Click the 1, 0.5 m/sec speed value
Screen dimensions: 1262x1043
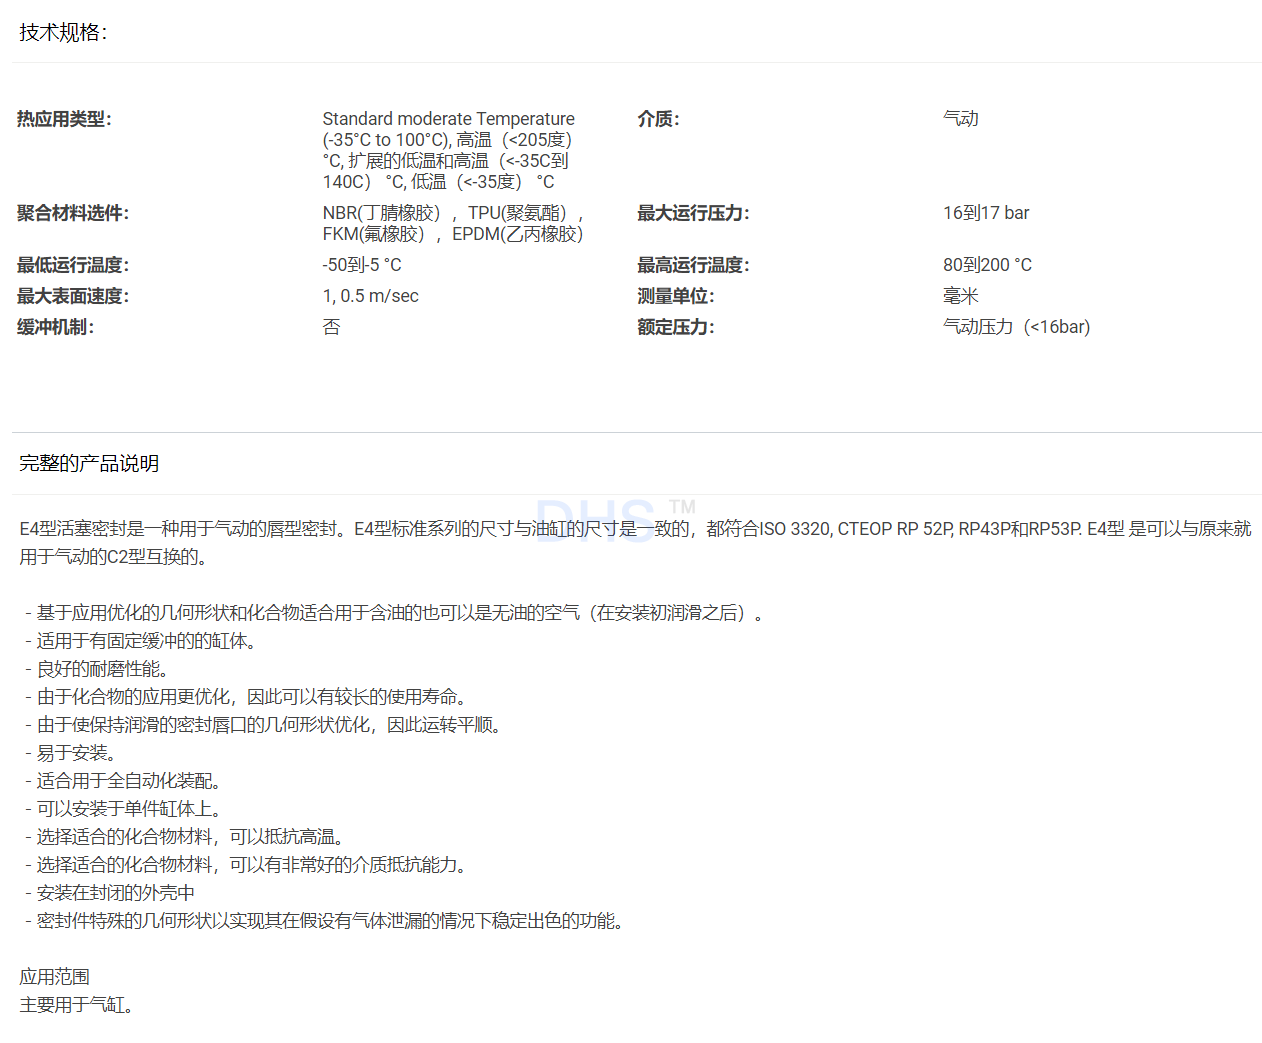[x=370, y=296]
